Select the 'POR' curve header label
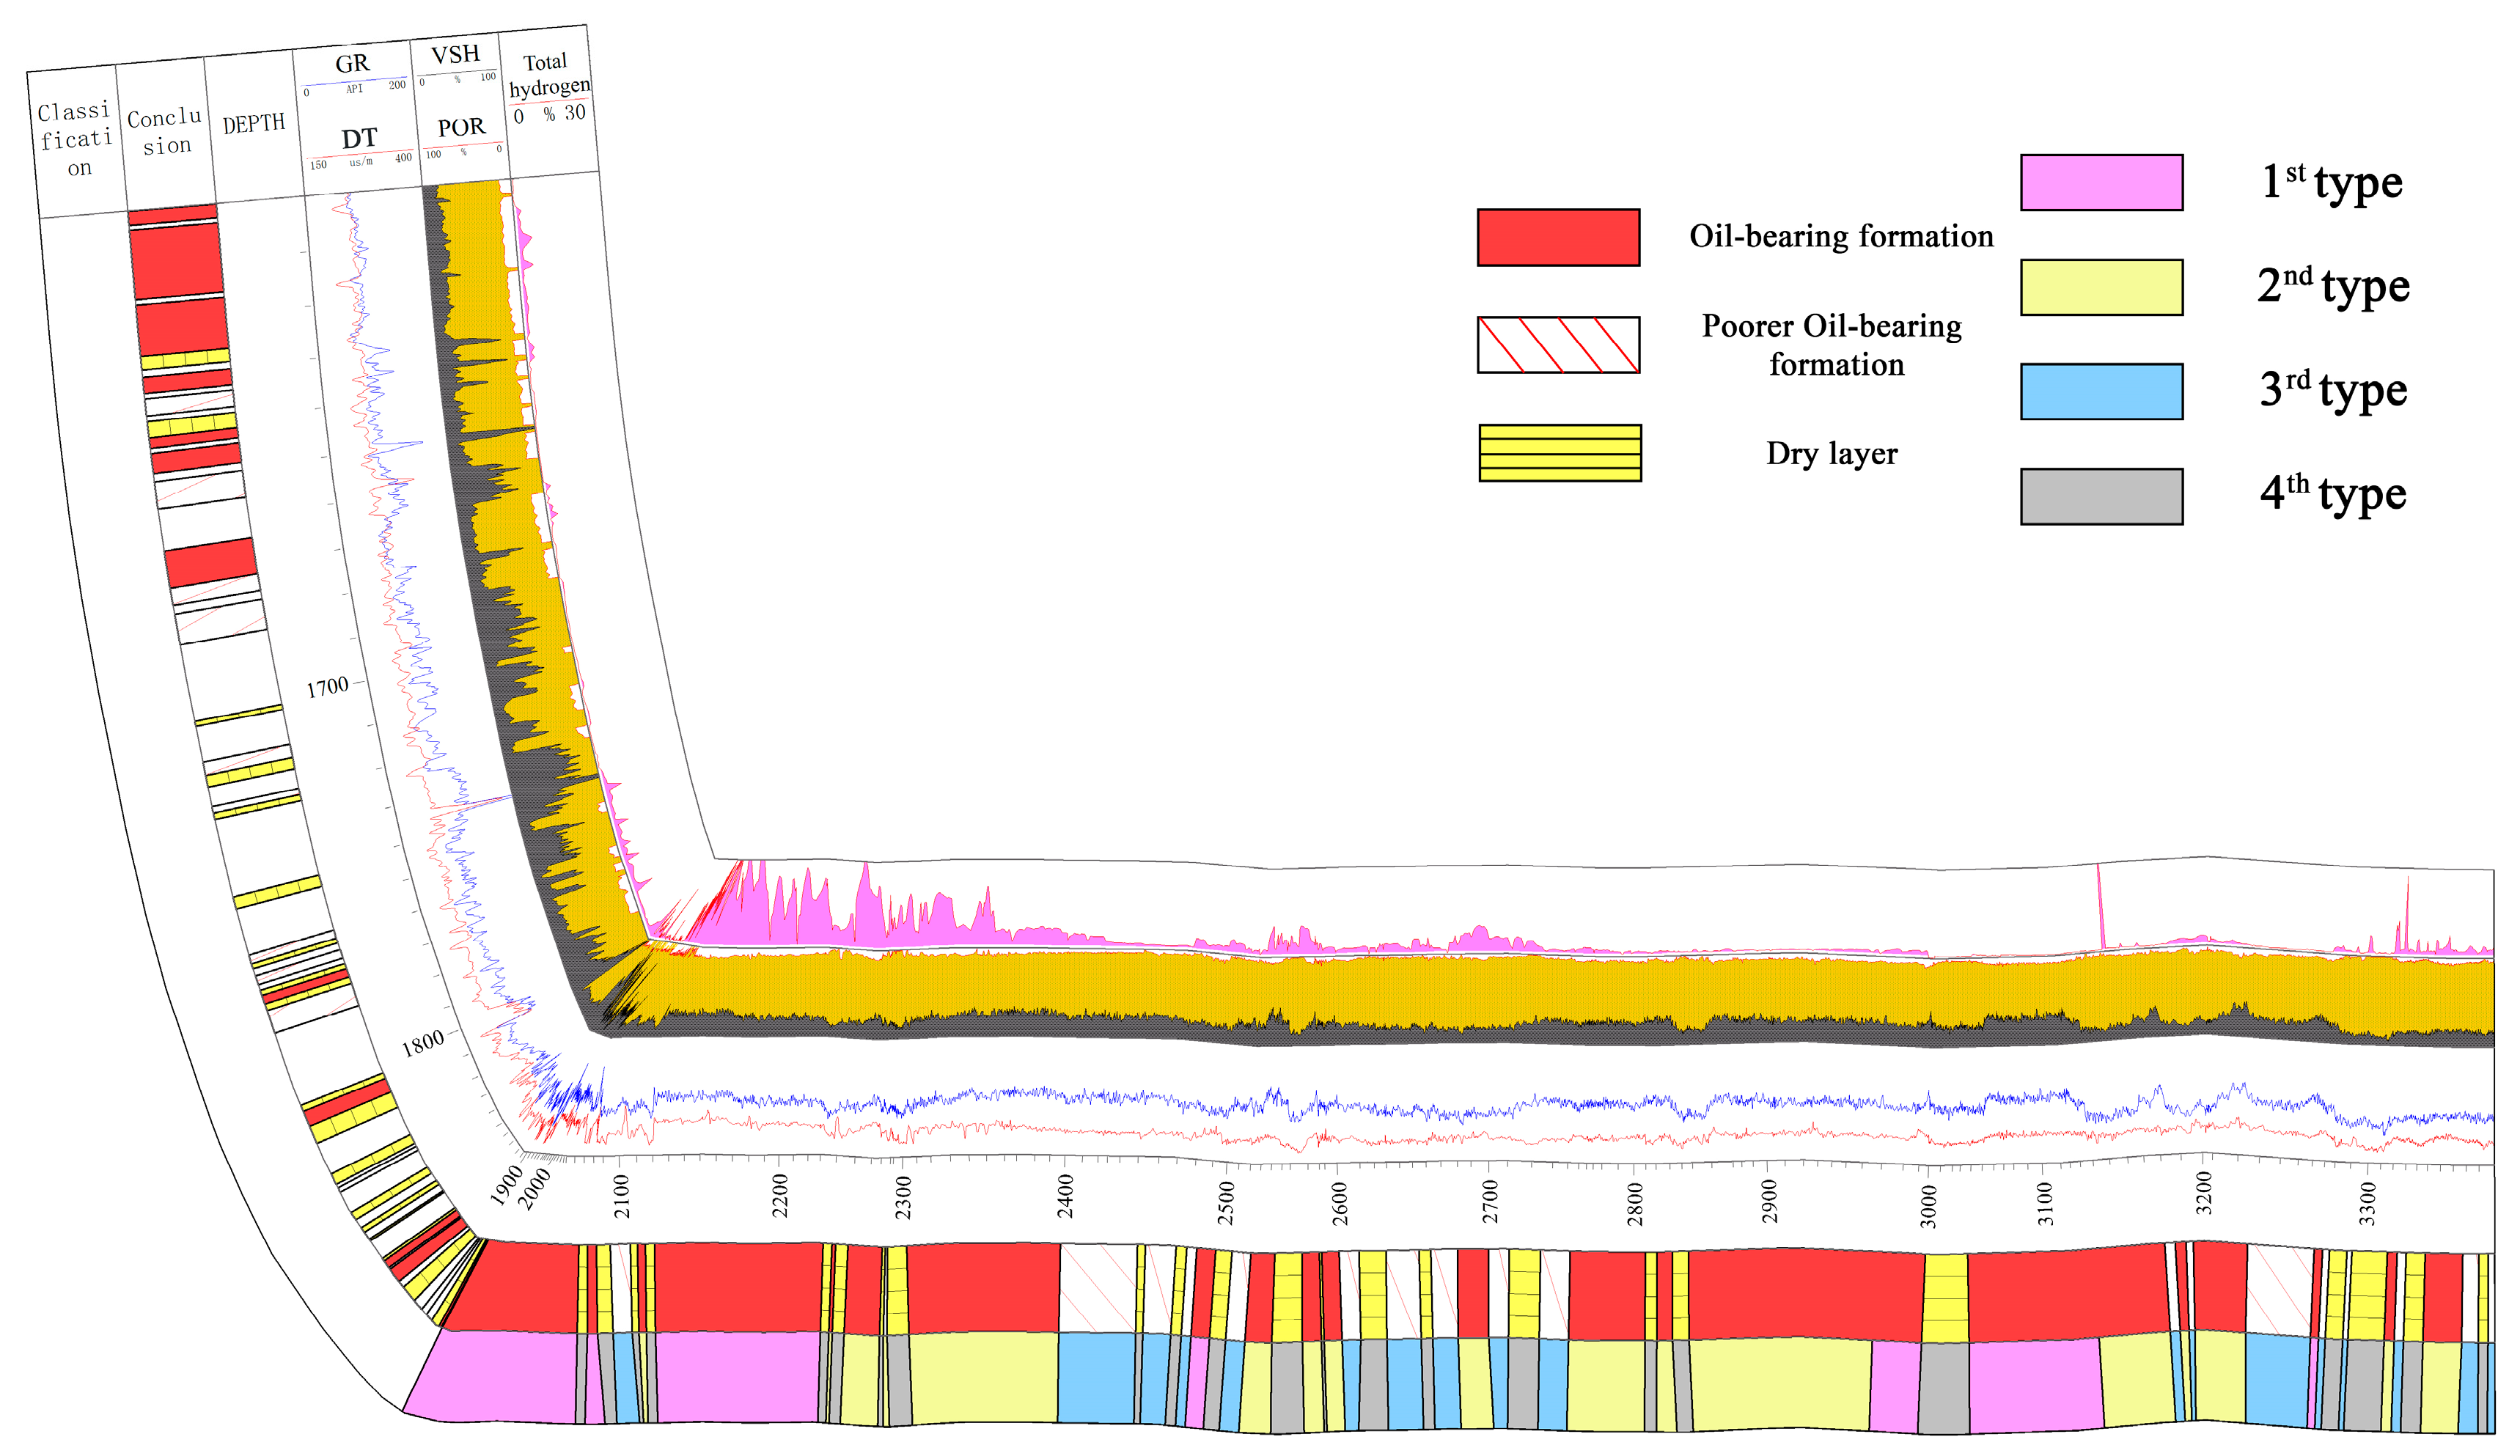Image resolution: width=2520 pixels, height=1456 pixels. coord(461,128)
